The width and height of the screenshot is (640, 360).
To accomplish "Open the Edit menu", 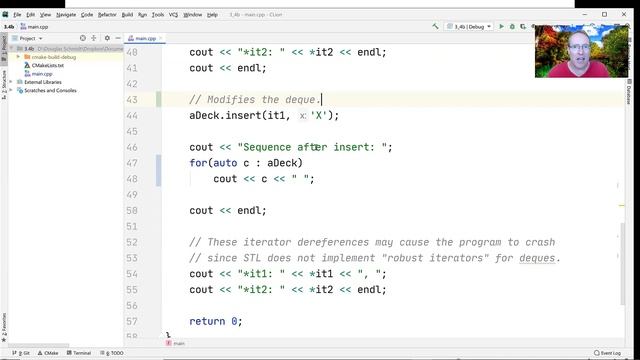I will click(x=31, y=14).
